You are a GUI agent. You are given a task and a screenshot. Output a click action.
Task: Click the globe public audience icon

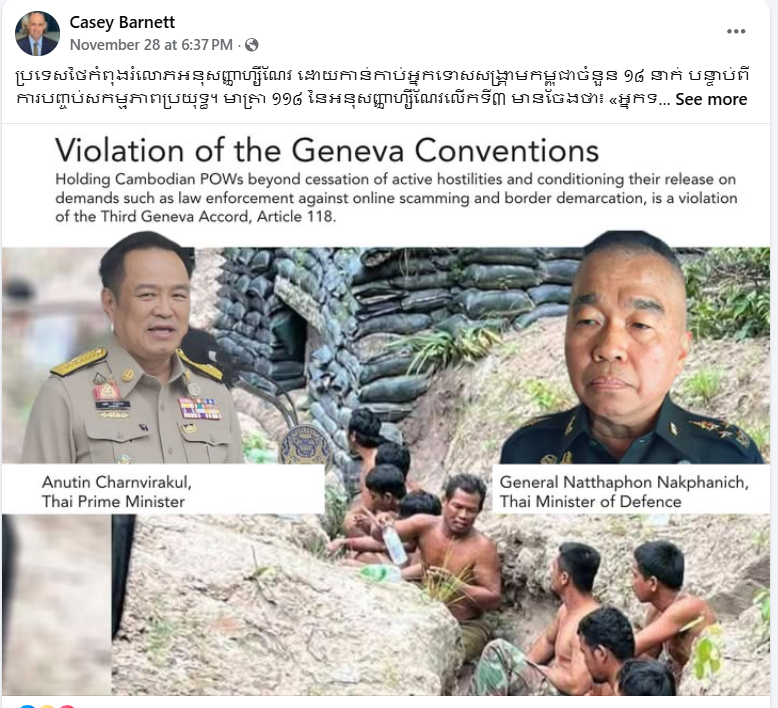click(252, 45)
